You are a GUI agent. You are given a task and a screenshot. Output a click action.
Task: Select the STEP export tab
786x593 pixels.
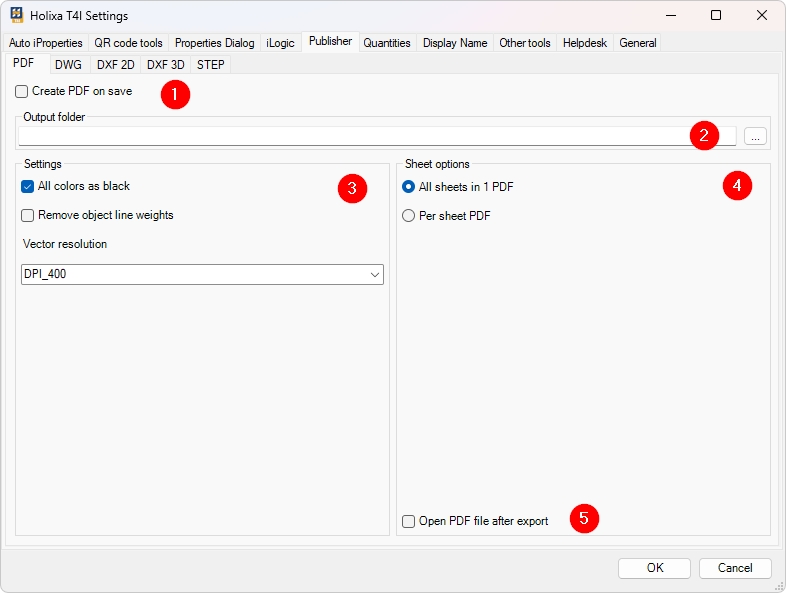click(x=211, y=65)
